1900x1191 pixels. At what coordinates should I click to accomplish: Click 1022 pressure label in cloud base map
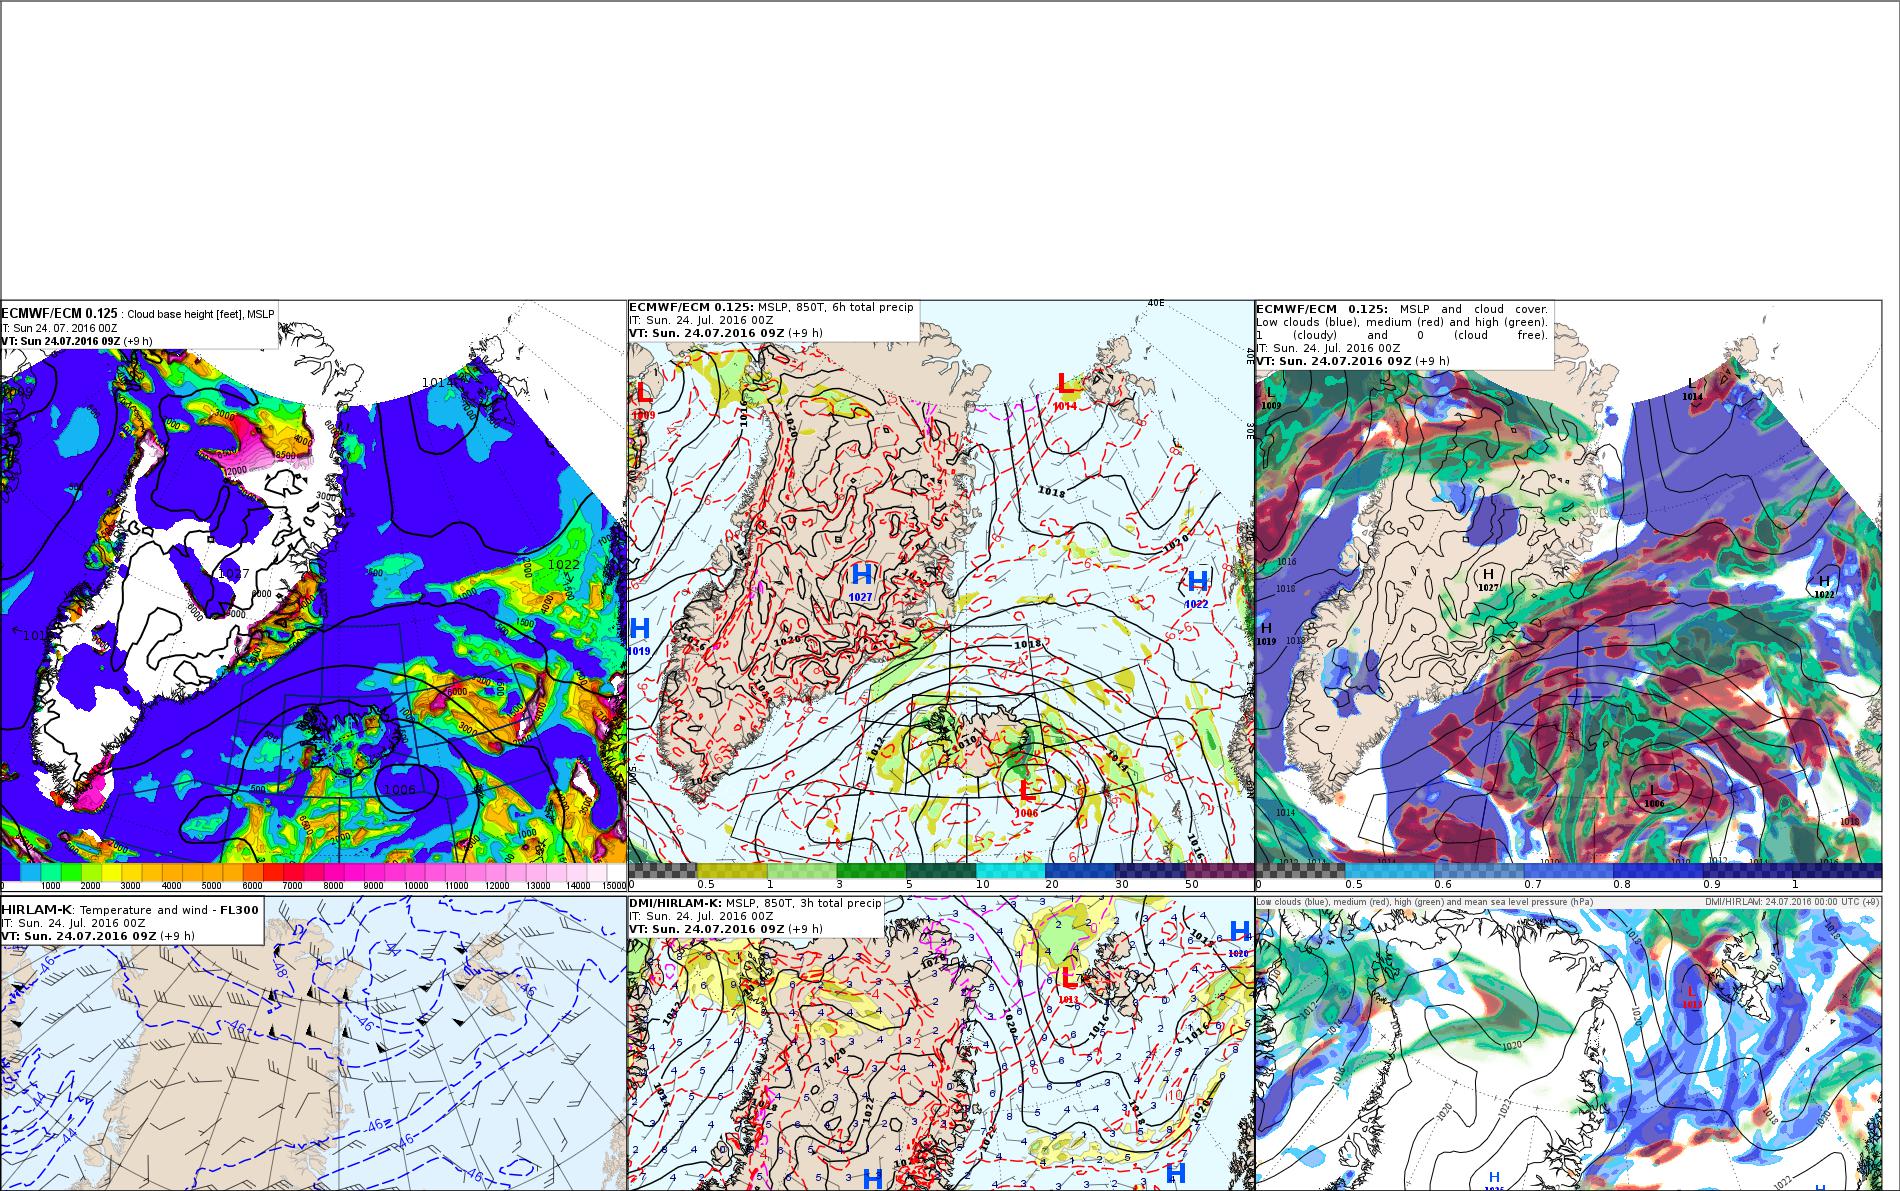[564, 564]
